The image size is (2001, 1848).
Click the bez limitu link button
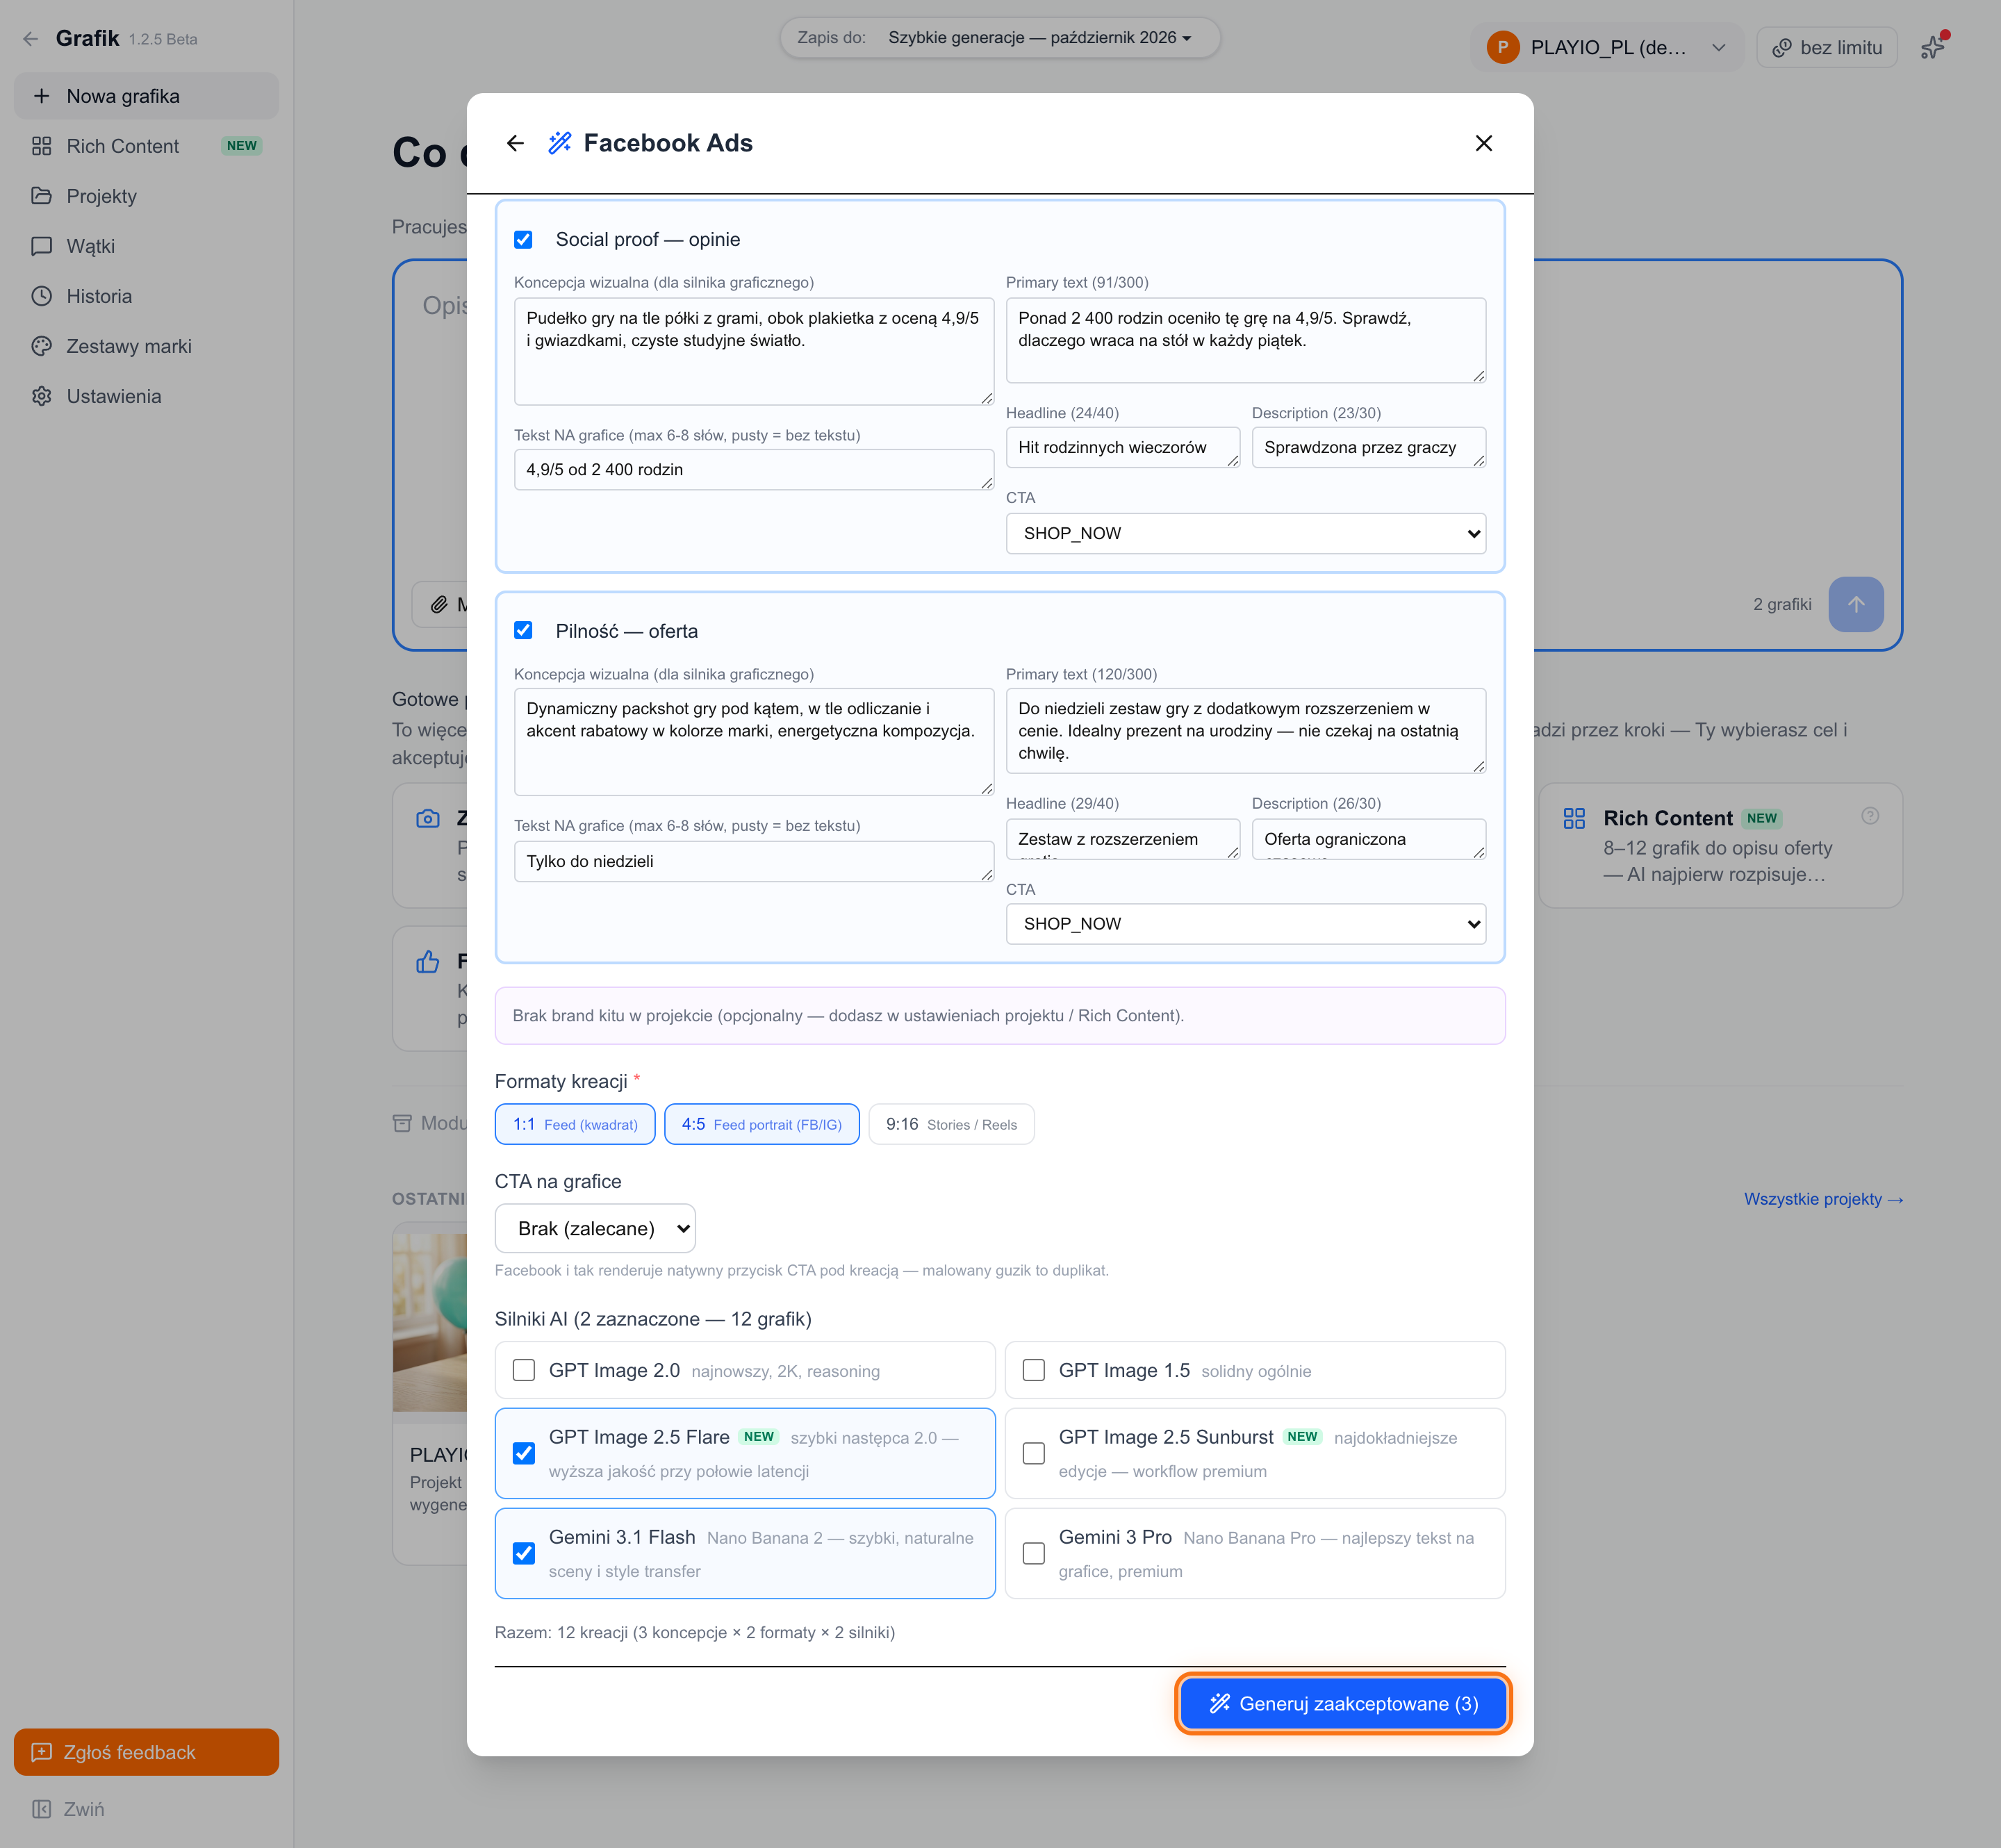click(x=1827, y=47)
